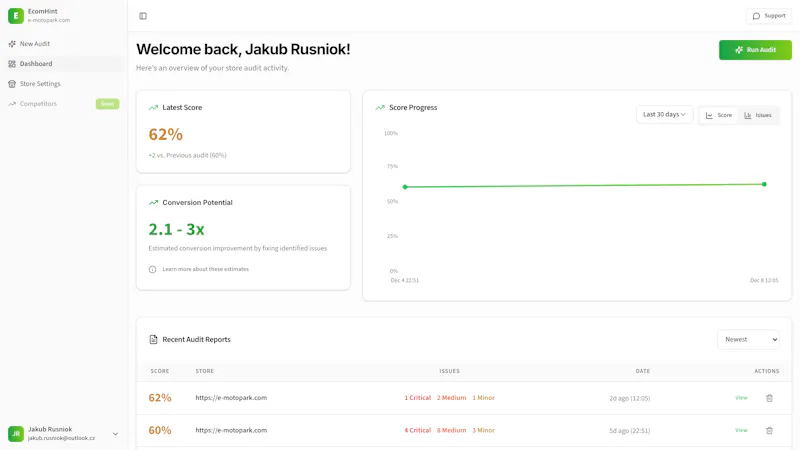Click the Store Settings shop icon
800x450 pixels.
coord(12,84)
